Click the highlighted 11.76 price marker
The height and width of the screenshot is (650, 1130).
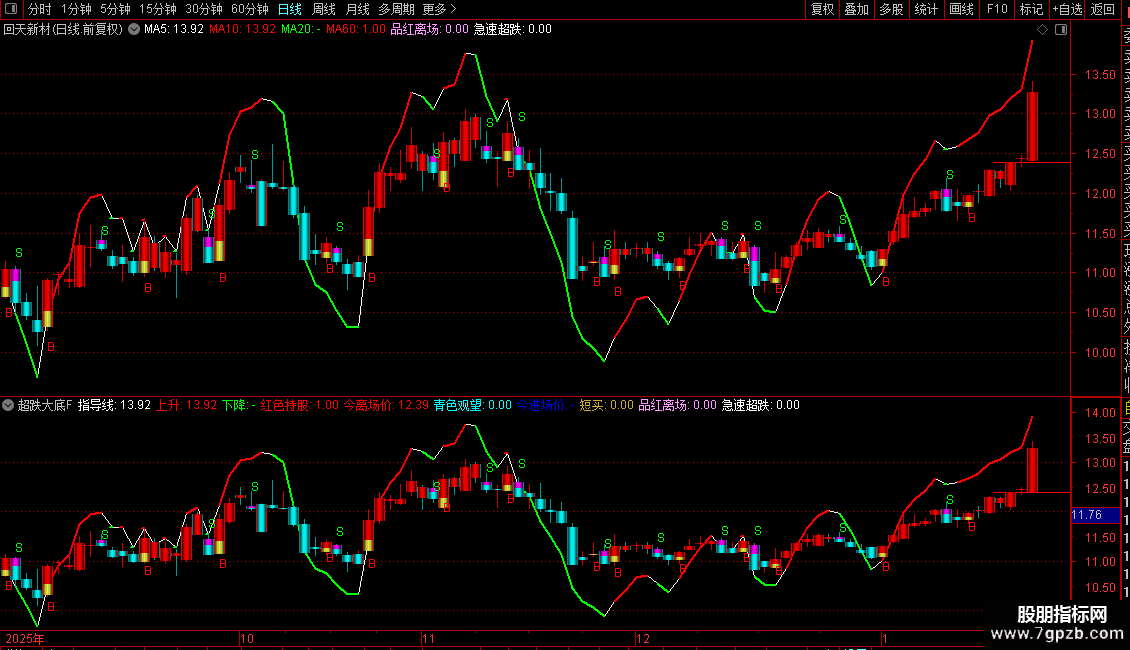(1095, 515)
